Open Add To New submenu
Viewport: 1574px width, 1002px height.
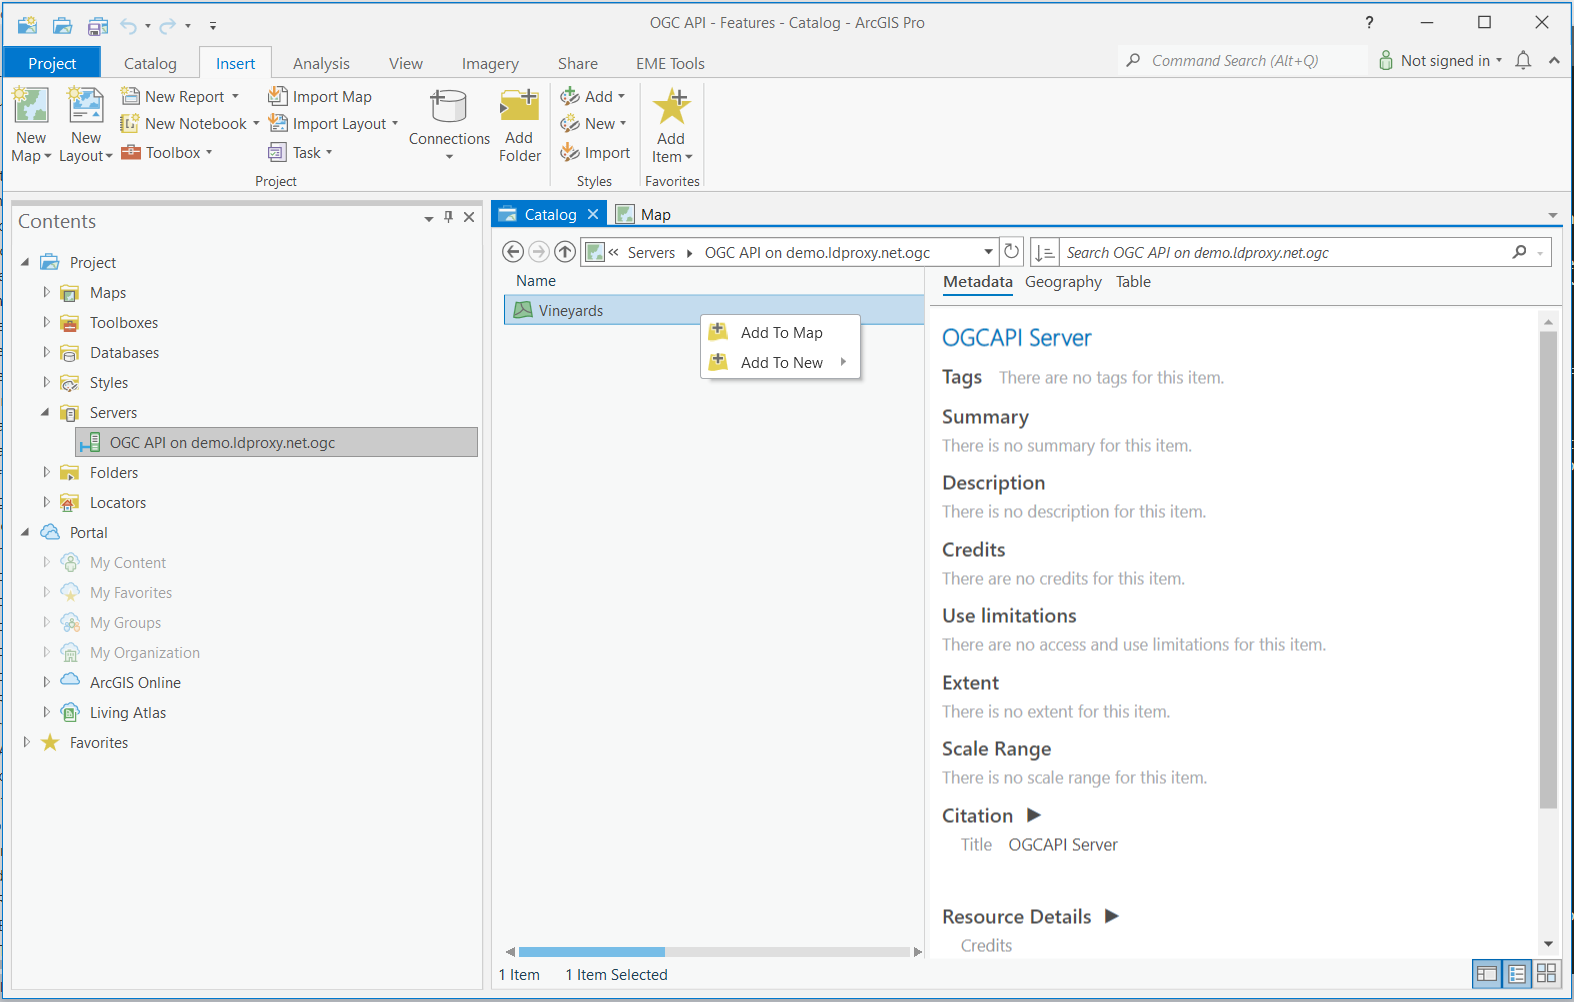point(780,362)
